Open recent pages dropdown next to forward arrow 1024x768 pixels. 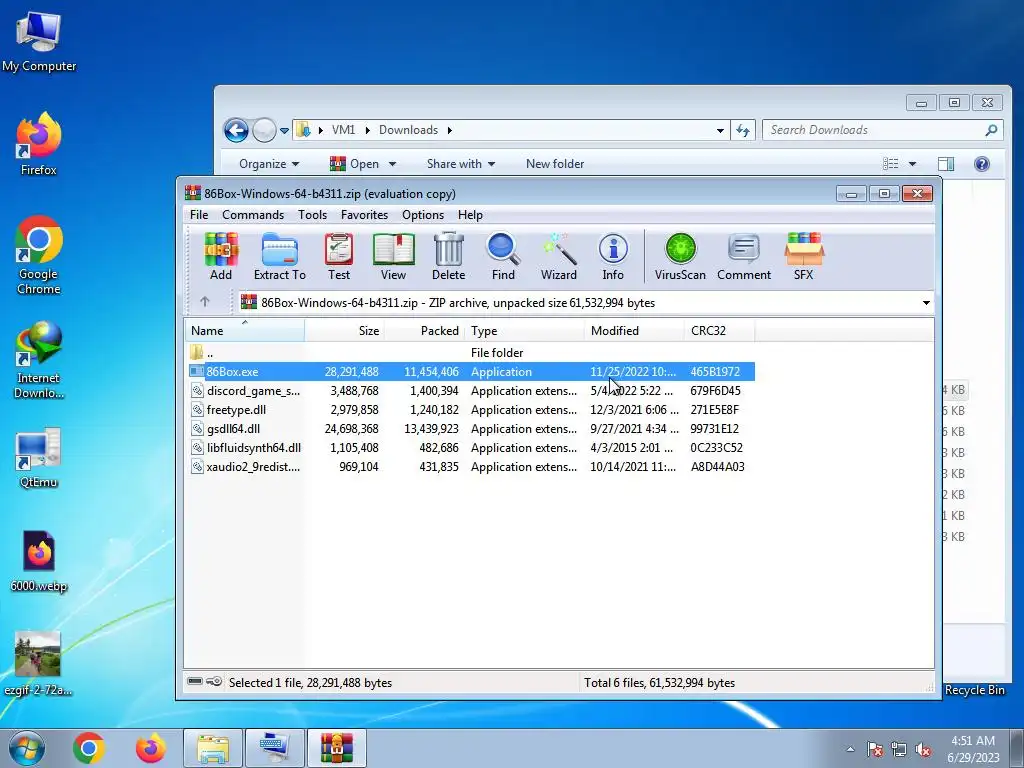click(x=284, y=131)
